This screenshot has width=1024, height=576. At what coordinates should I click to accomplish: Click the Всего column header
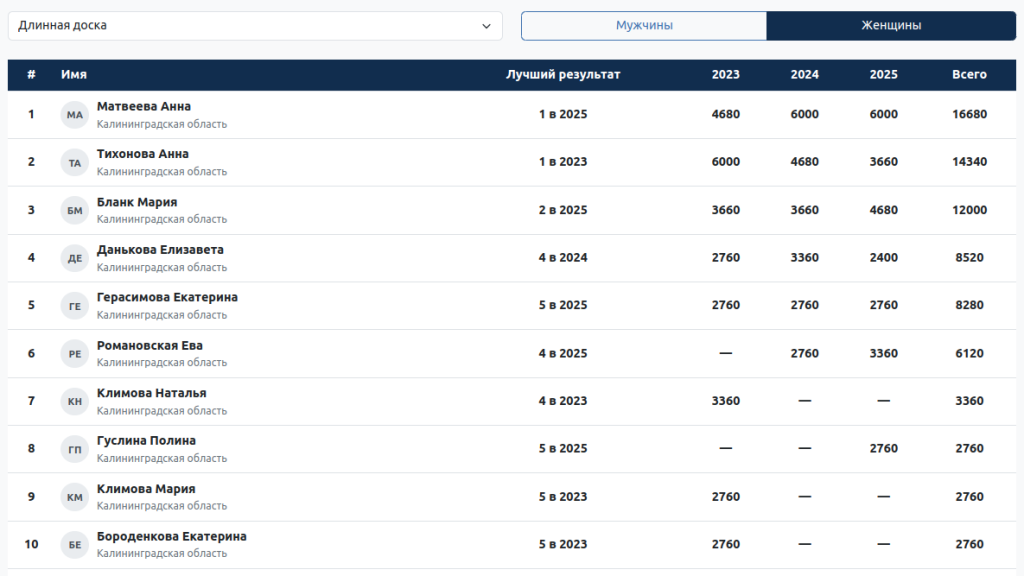point(969,75)
